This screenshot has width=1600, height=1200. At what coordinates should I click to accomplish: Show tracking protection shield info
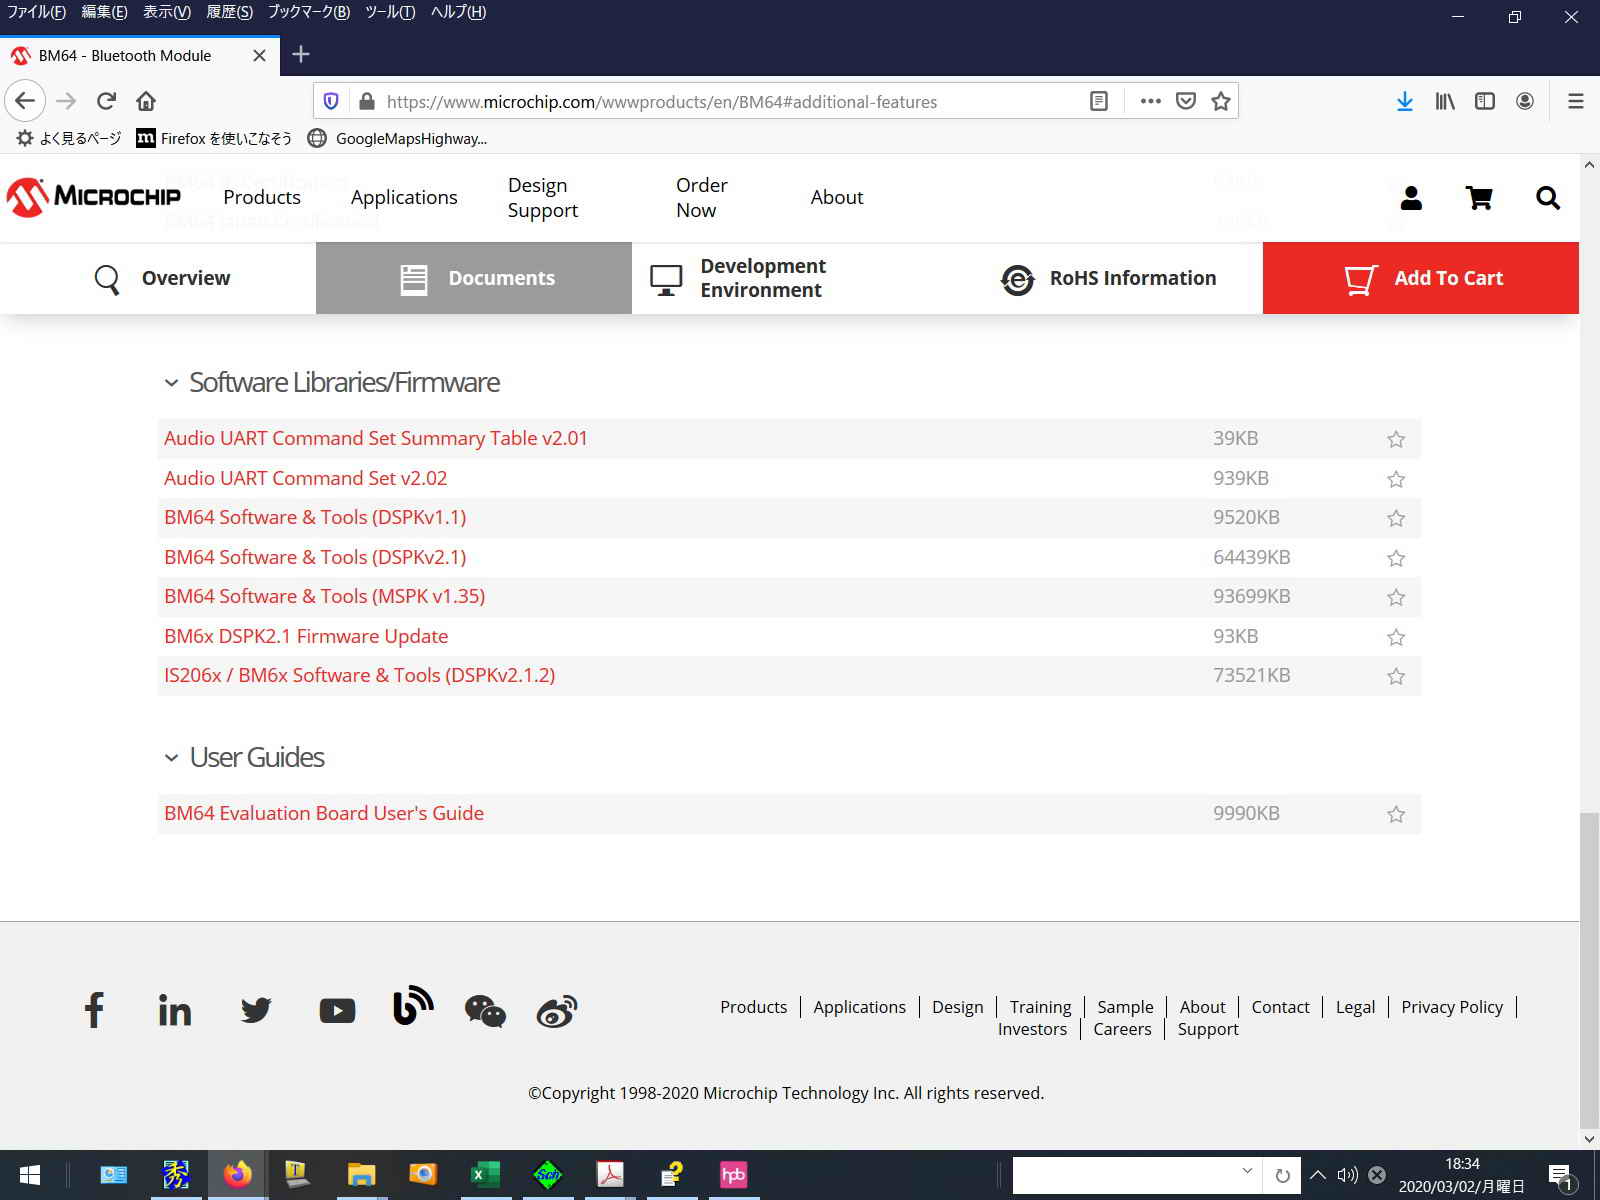click(x=332, y=101)
